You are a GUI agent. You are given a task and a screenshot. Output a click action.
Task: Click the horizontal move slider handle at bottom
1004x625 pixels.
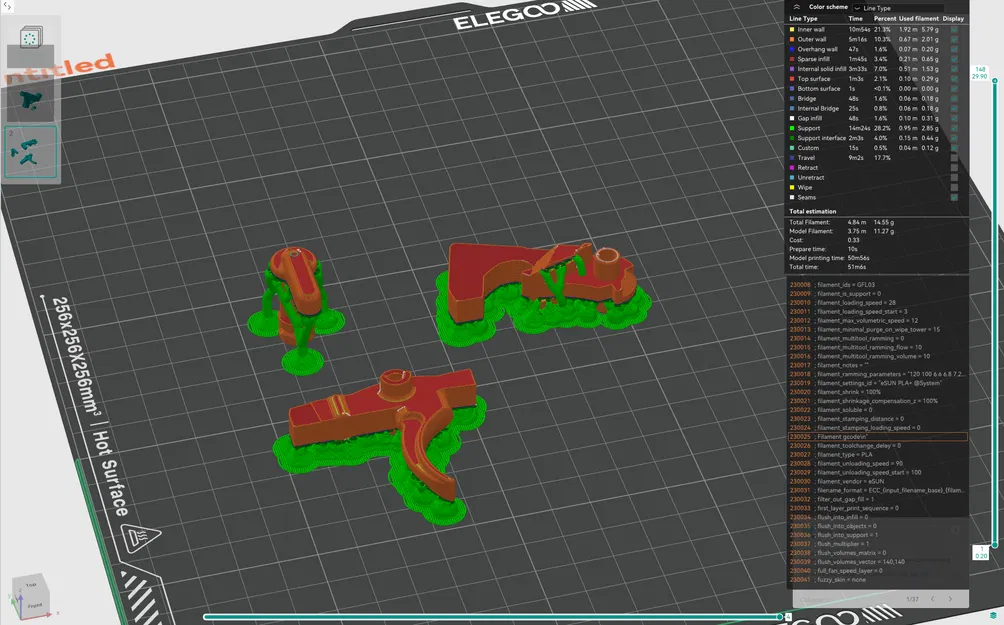[x=779, y=617]
